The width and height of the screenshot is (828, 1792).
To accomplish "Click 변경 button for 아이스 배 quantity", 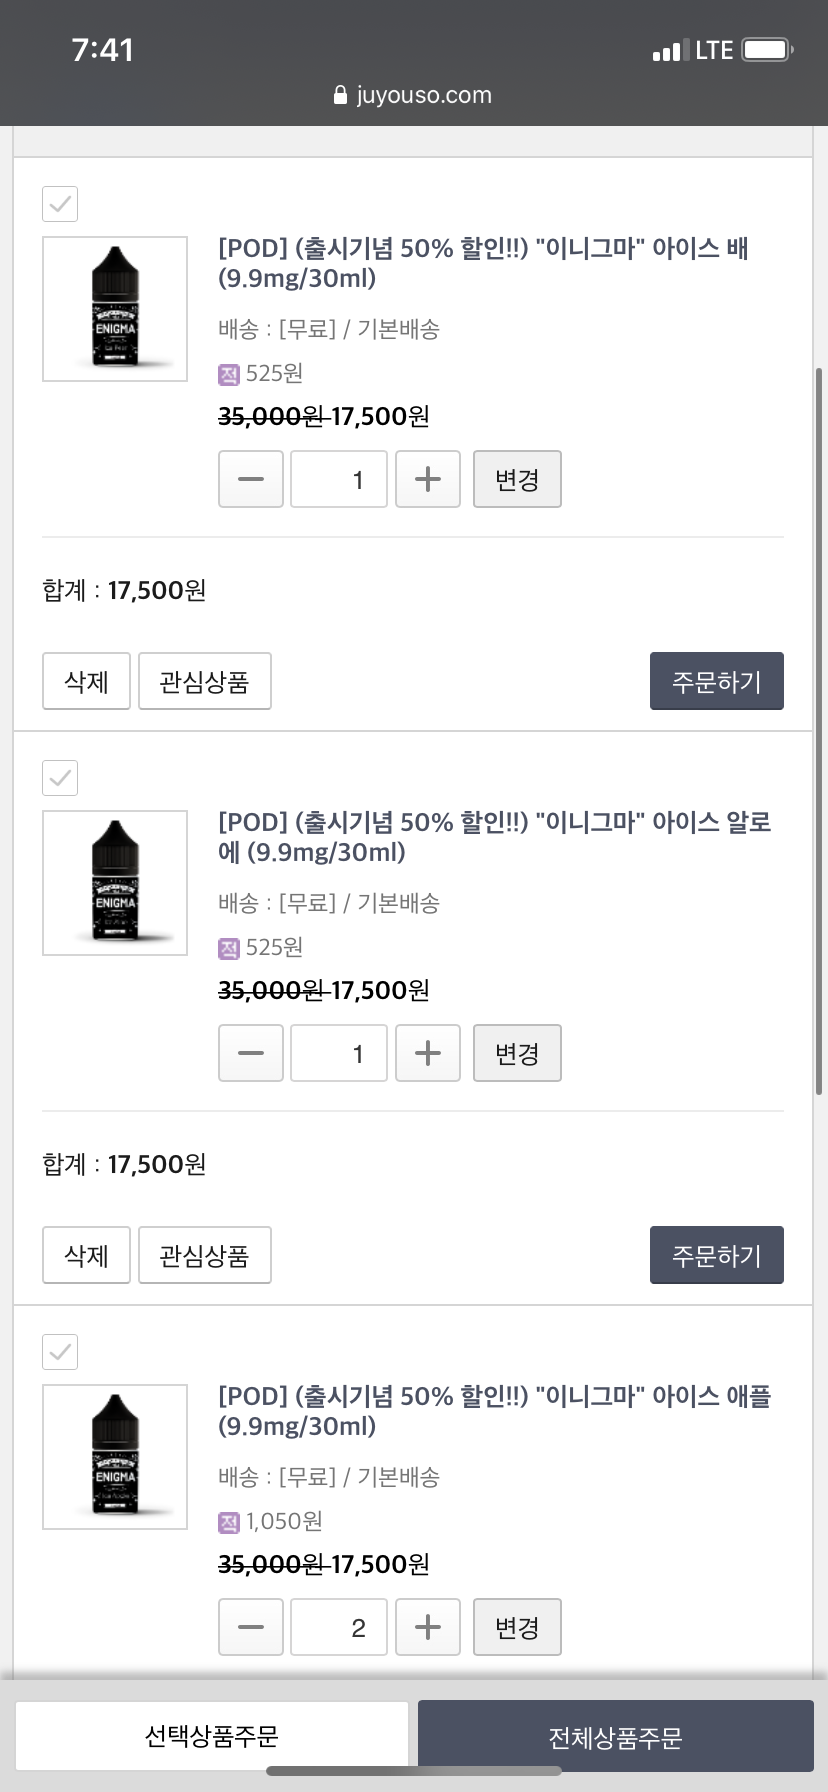I will click(517, 479).
